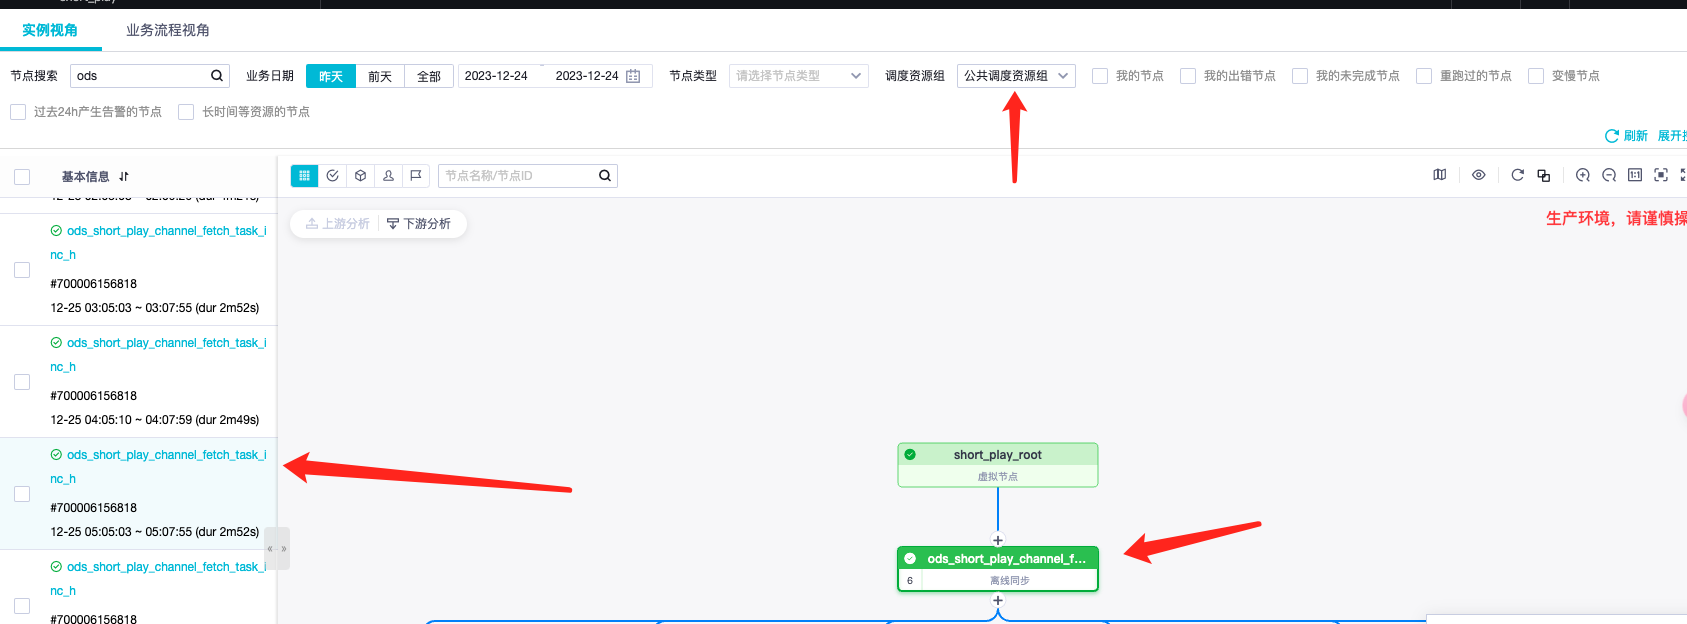Click the status check icon on the ods_short_play_channel_f... node
1687x624 pixels.
pos(910,559)
